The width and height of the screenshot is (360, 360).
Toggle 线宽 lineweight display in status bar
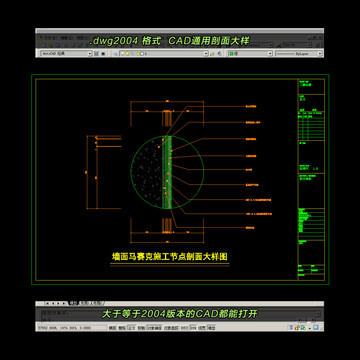click(x=202, y=328)
